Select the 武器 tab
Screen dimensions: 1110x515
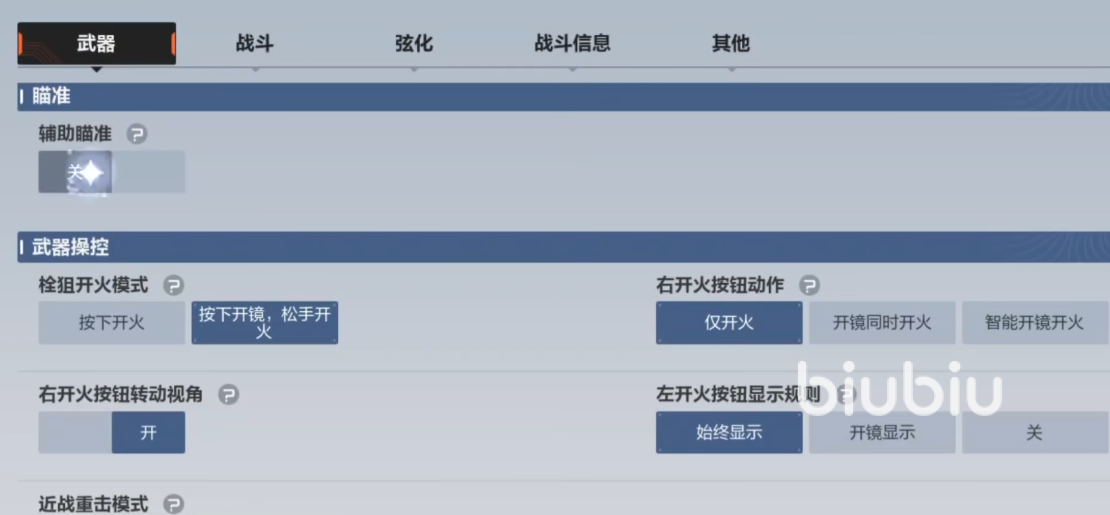click(96, 44)
